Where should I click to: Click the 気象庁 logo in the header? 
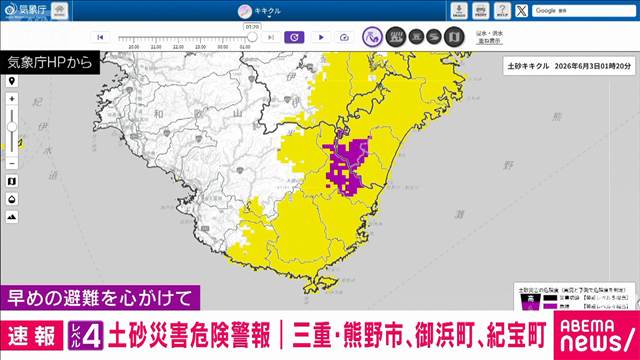[x=25, y=10]
